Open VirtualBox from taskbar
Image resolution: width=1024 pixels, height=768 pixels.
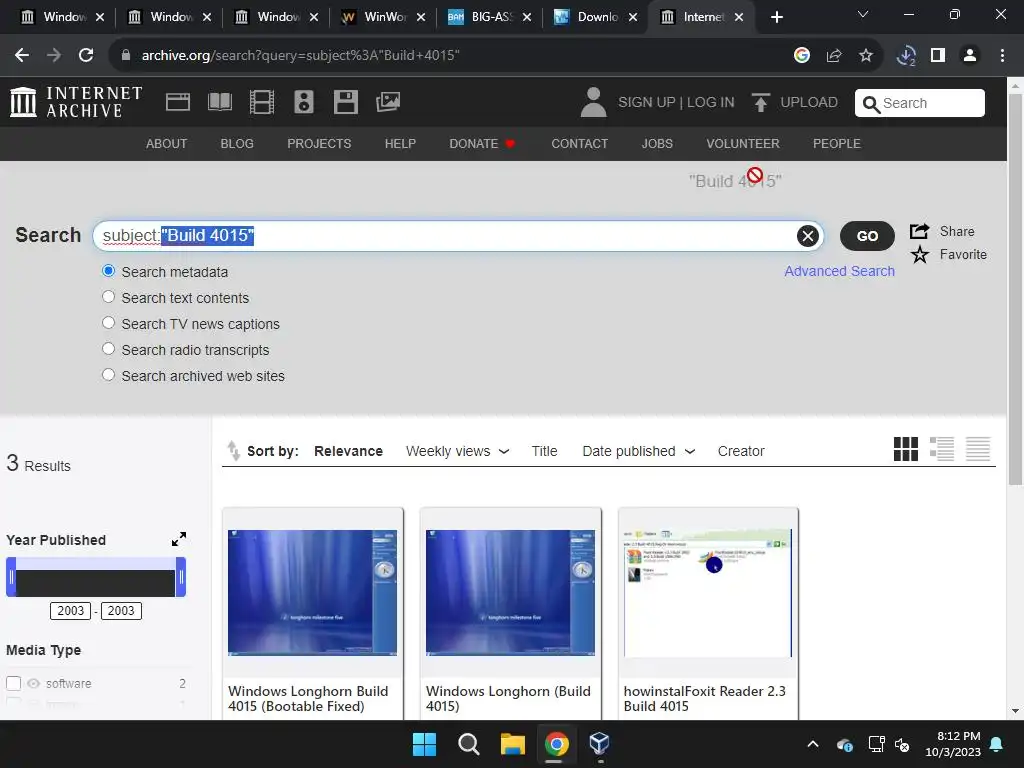(599, 744)
